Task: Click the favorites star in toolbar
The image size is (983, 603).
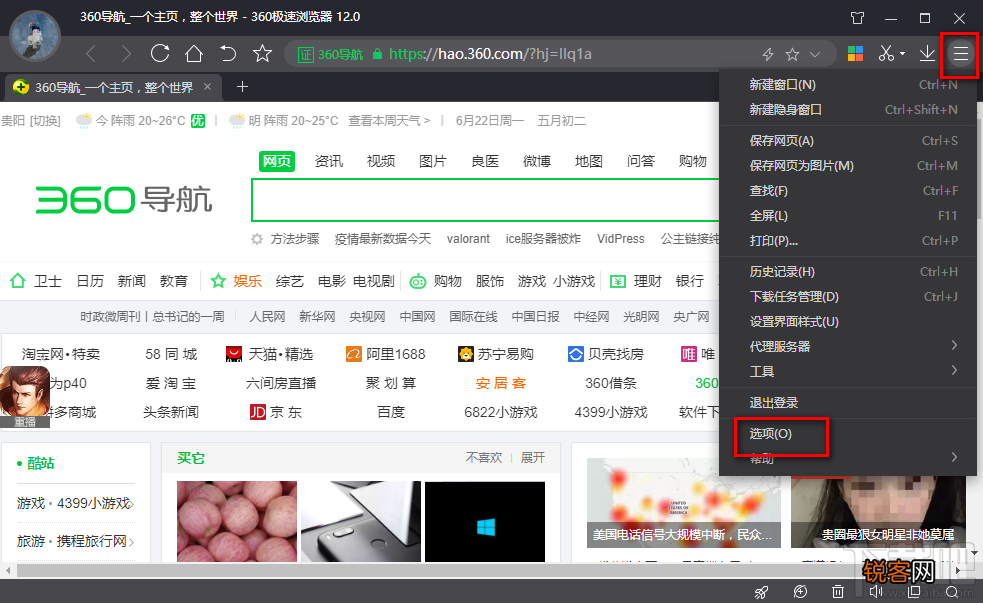Action: point(262,53)
